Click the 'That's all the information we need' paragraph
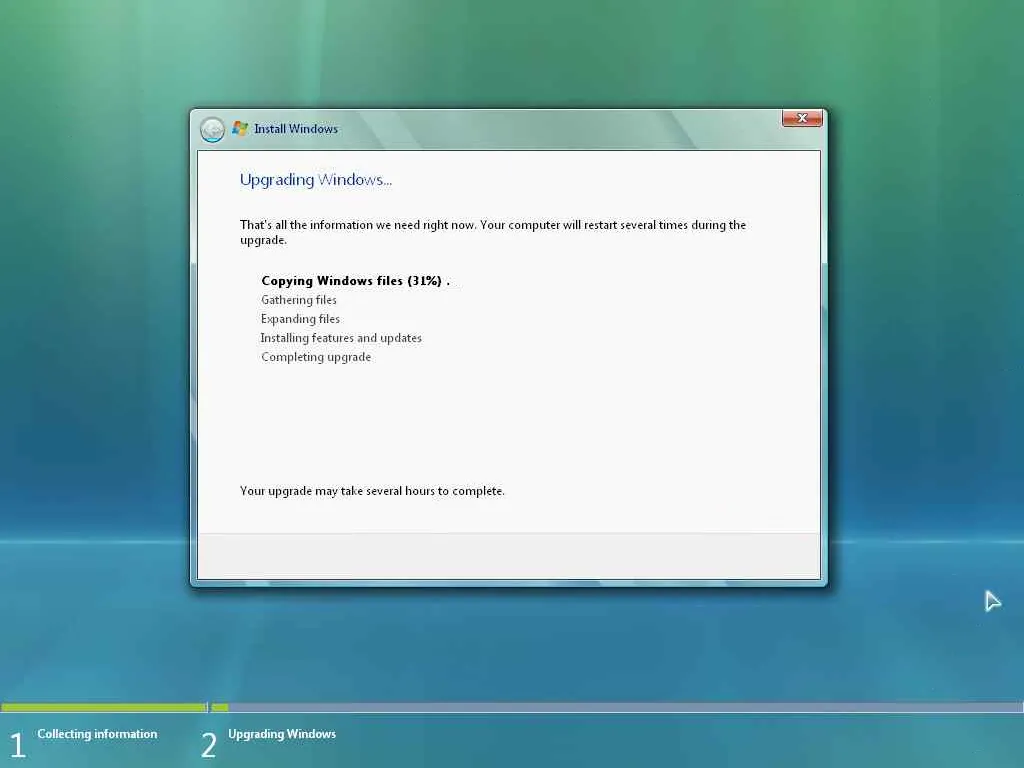This screenshot has width=1024, height=768. click(x=493, y=232)
